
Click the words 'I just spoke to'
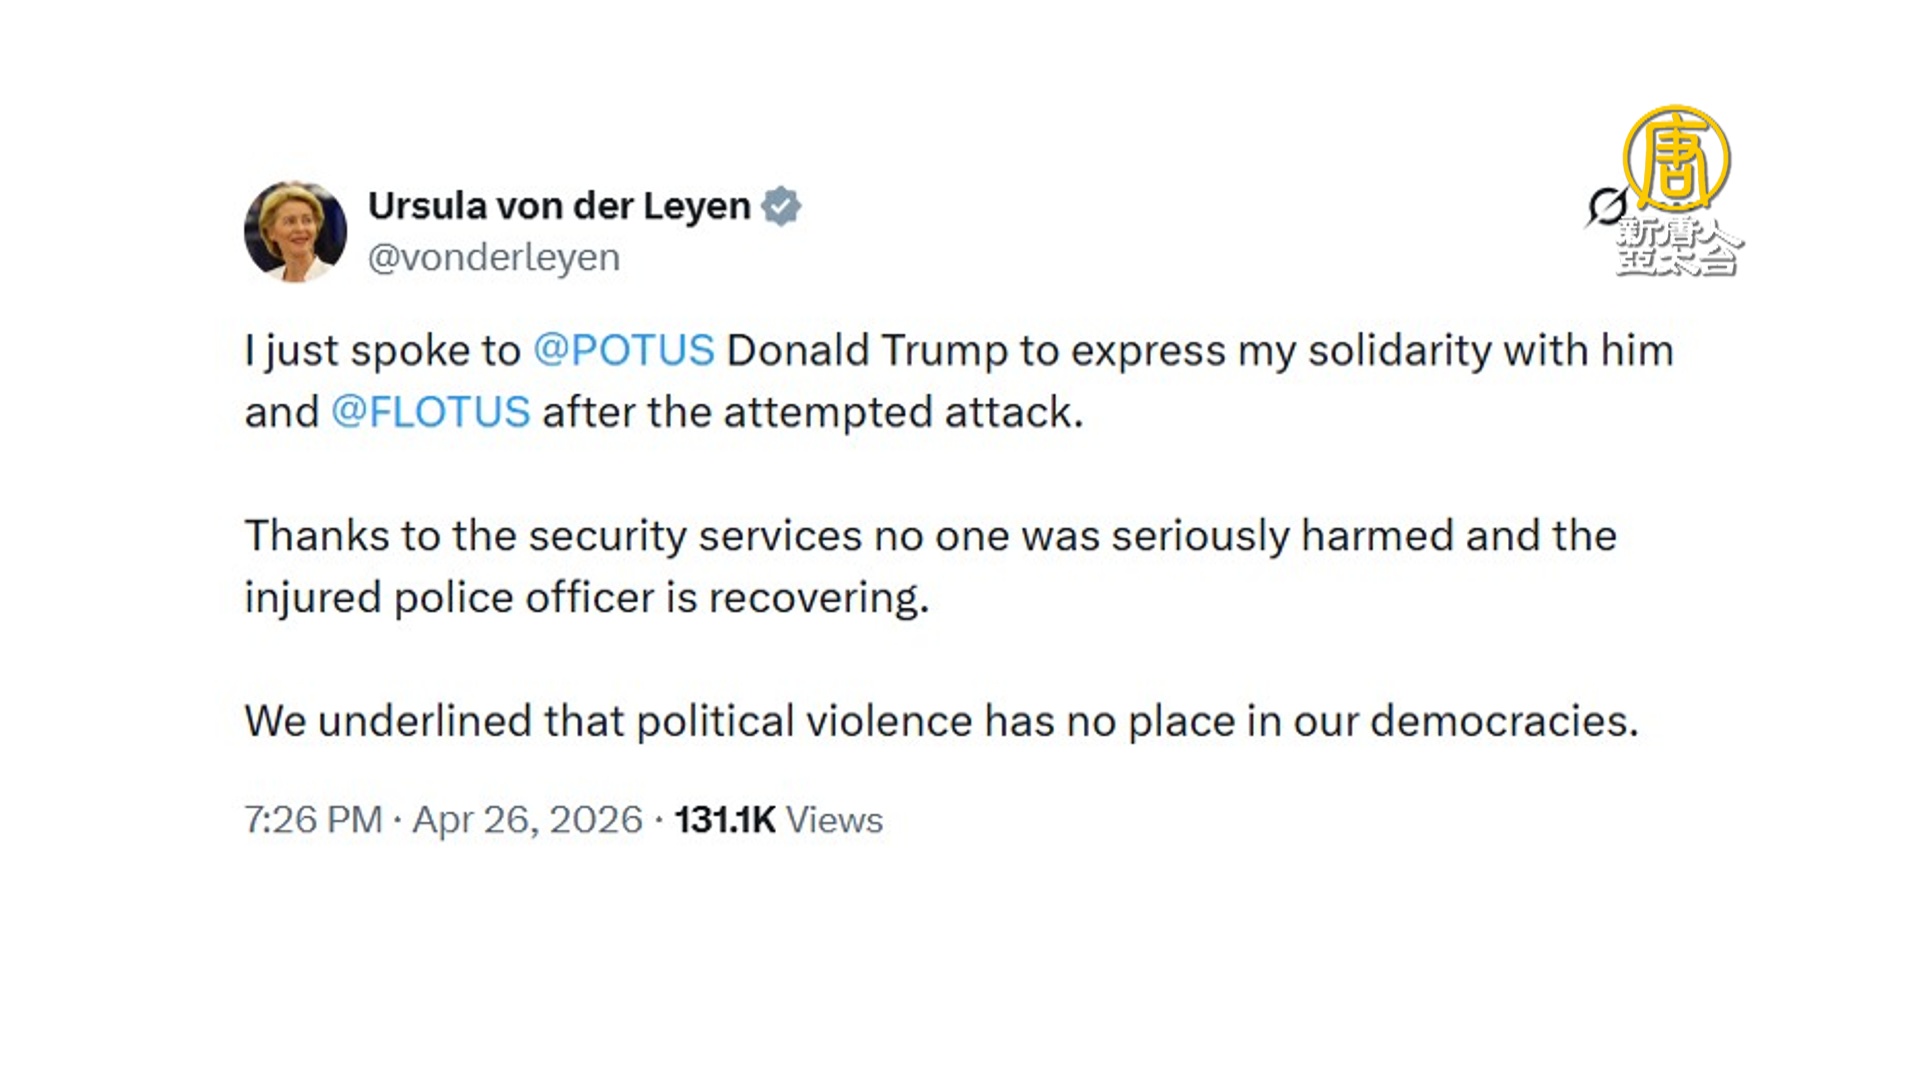point(382,351)
